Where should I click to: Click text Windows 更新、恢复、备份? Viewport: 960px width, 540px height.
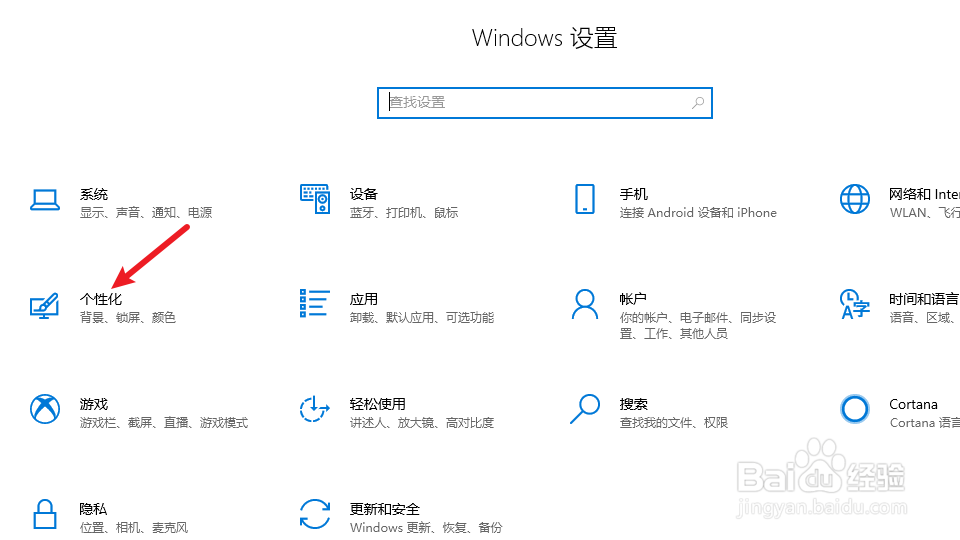pos(426,527)
